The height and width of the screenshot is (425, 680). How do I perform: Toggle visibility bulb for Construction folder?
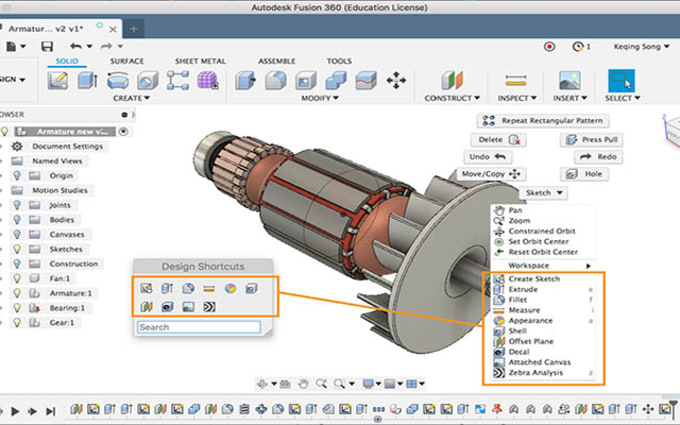(x=17, y=264)
